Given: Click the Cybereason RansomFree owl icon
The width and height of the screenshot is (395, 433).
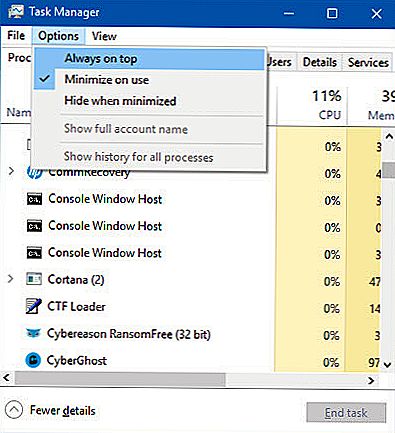Looking at the screenshot, I should tap(34, 333).
